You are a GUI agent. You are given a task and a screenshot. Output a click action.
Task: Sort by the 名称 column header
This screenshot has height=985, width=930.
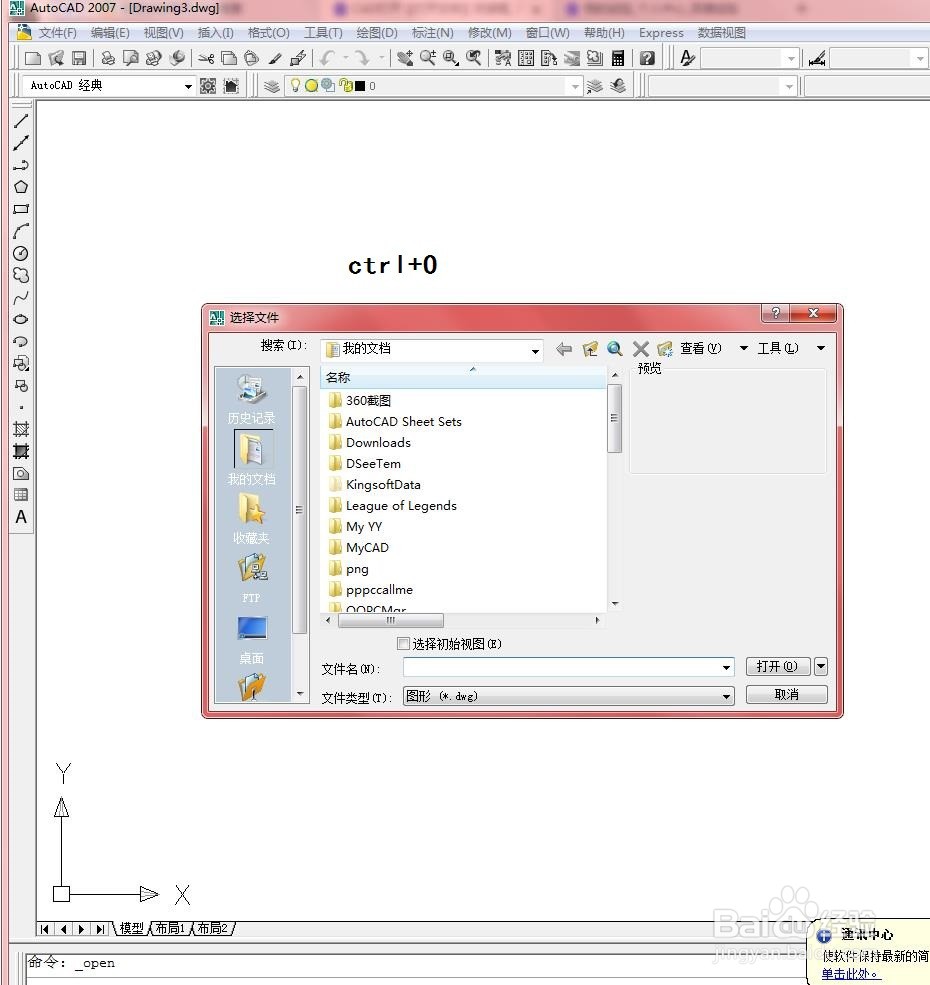(463, 378)
